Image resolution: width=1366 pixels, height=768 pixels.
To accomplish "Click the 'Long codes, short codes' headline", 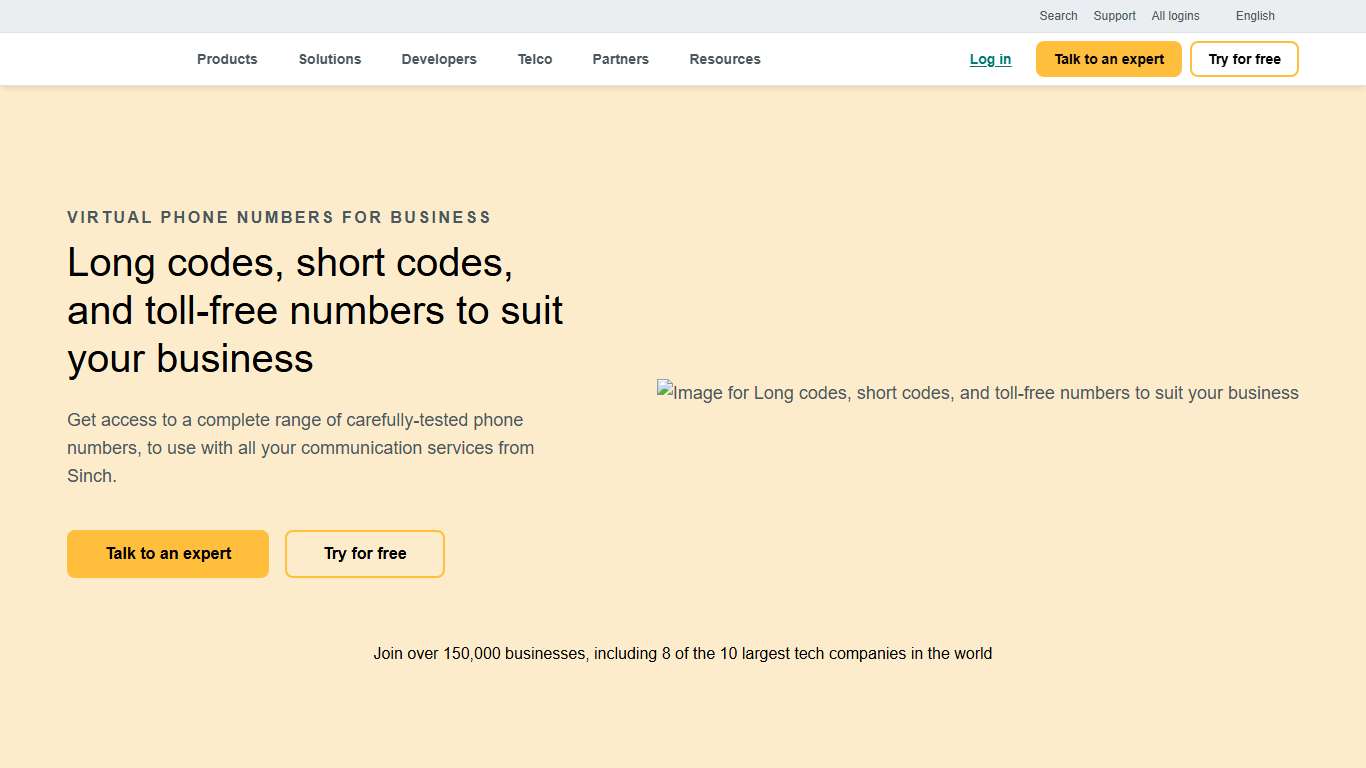I will [315, 310].
